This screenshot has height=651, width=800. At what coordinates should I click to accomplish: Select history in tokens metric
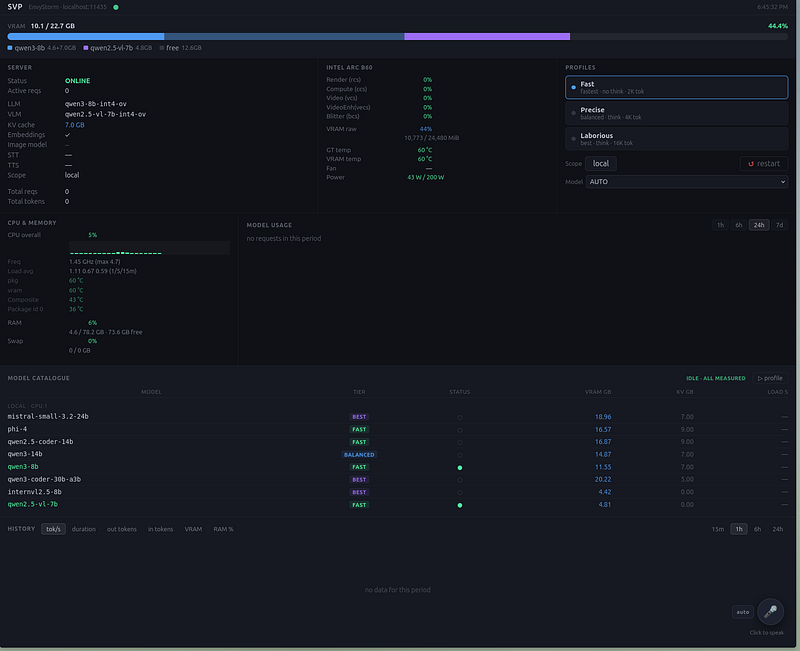tap(160, 529)
